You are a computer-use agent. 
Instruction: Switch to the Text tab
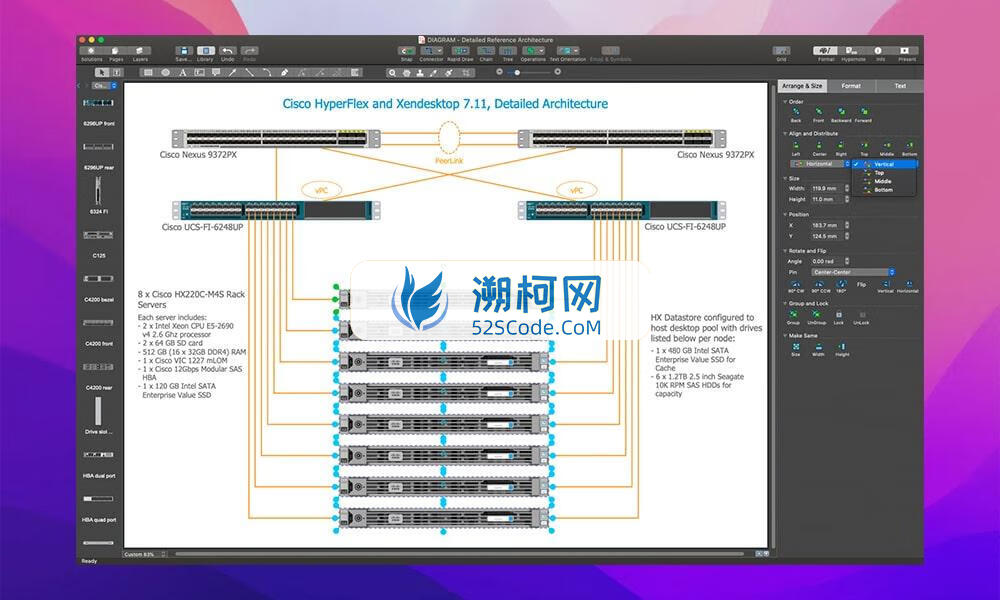pyautogui.click(x=900, y=85)
